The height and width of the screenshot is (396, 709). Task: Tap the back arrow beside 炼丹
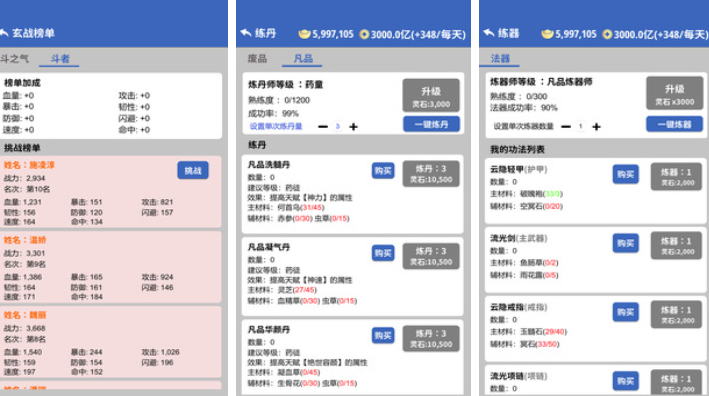tap(246, 33)
